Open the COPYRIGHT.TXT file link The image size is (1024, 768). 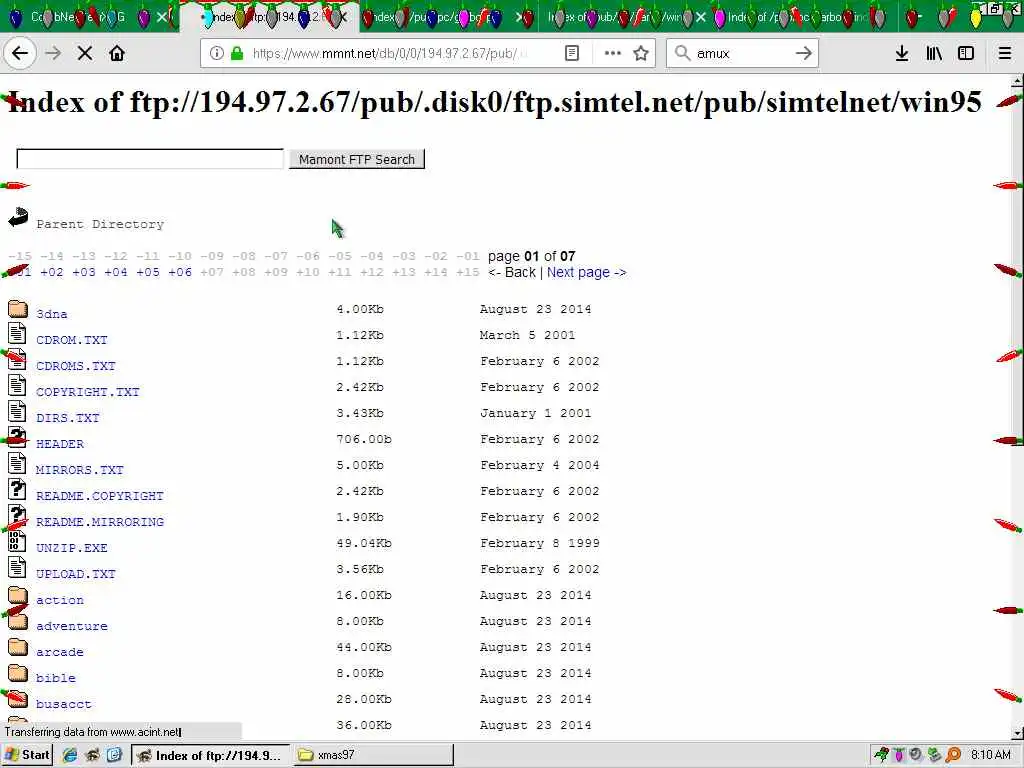pyautogui.click(x=88, y=392)
